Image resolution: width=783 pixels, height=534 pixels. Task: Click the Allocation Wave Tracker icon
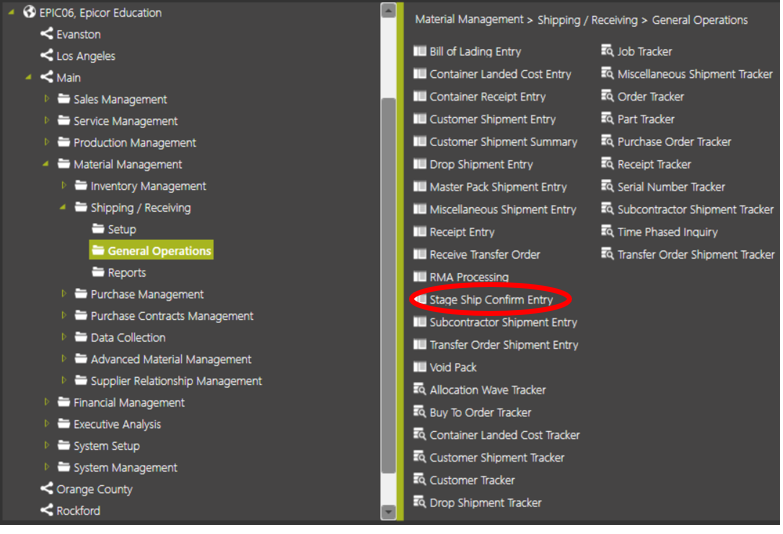[419, 389]
